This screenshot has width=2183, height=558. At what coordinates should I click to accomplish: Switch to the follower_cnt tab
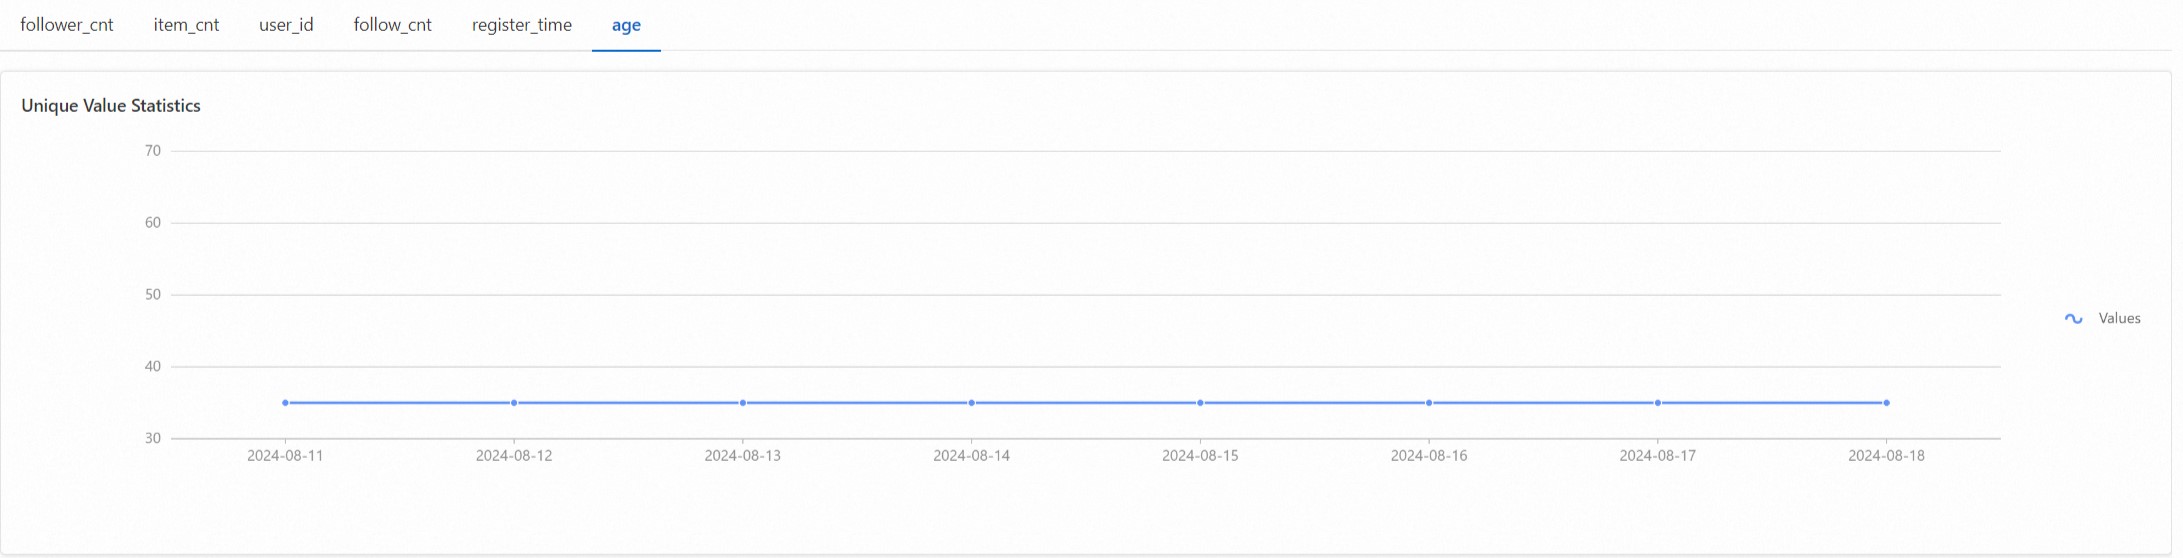click(x=67, y=25)
